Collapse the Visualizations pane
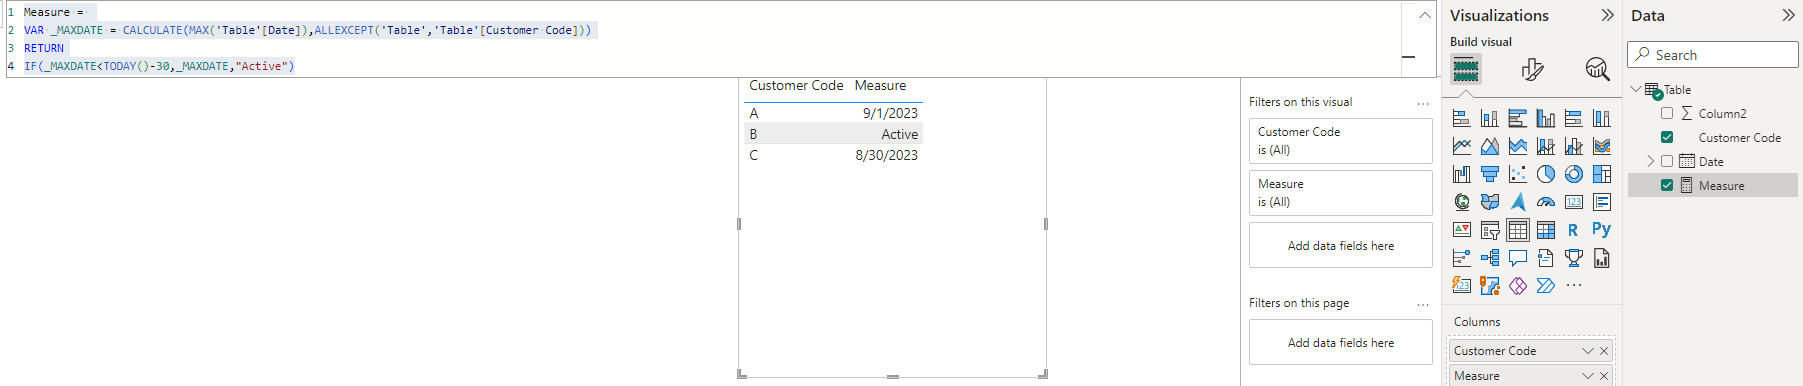The image size is (1803, 386). click(x=1607, y=15)
